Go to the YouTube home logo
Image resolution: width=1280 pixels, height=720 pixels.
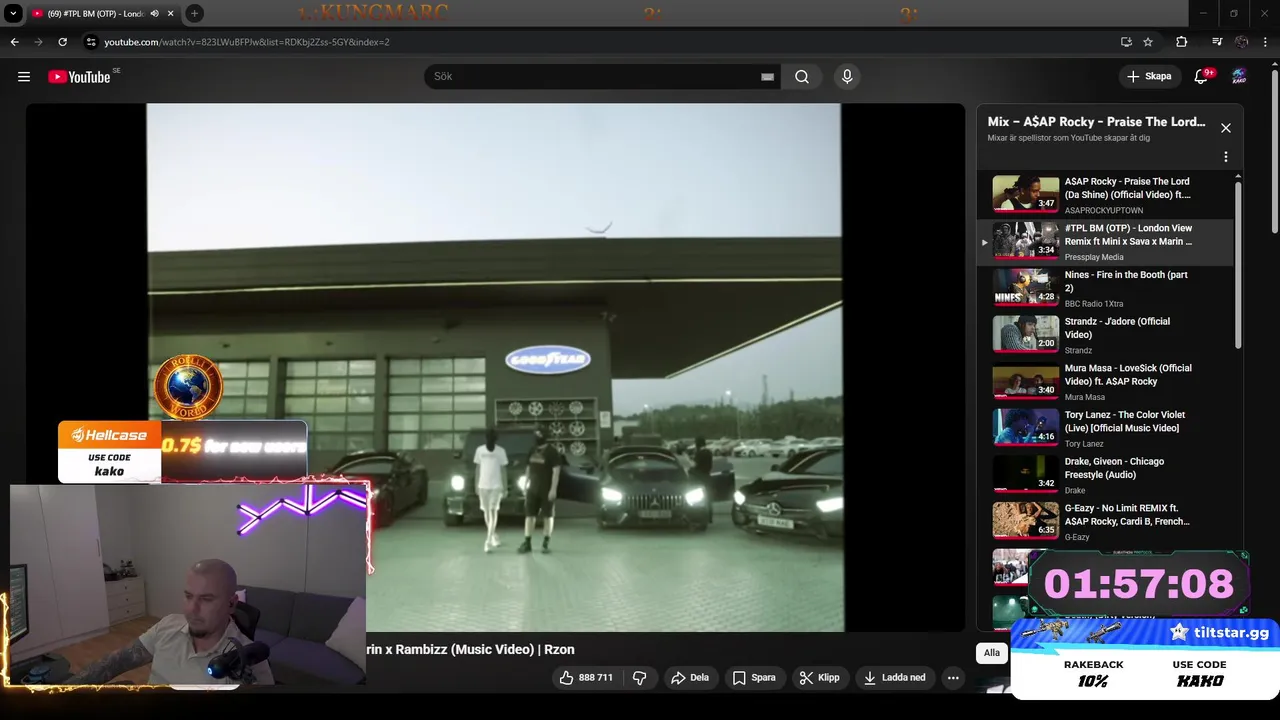tap(79, 77)
